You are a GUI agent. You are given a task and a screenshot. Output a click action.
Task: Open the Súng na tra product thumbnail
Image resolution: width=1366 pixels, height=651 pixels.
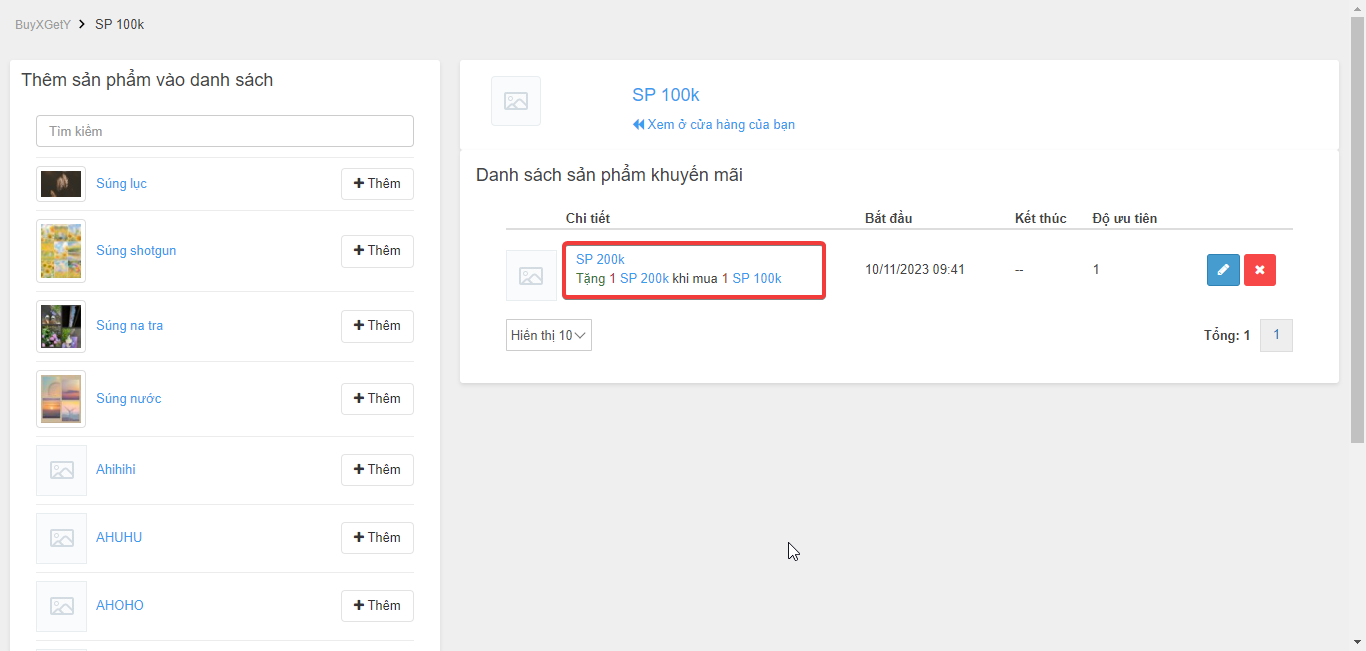click(x=61, y=326)
